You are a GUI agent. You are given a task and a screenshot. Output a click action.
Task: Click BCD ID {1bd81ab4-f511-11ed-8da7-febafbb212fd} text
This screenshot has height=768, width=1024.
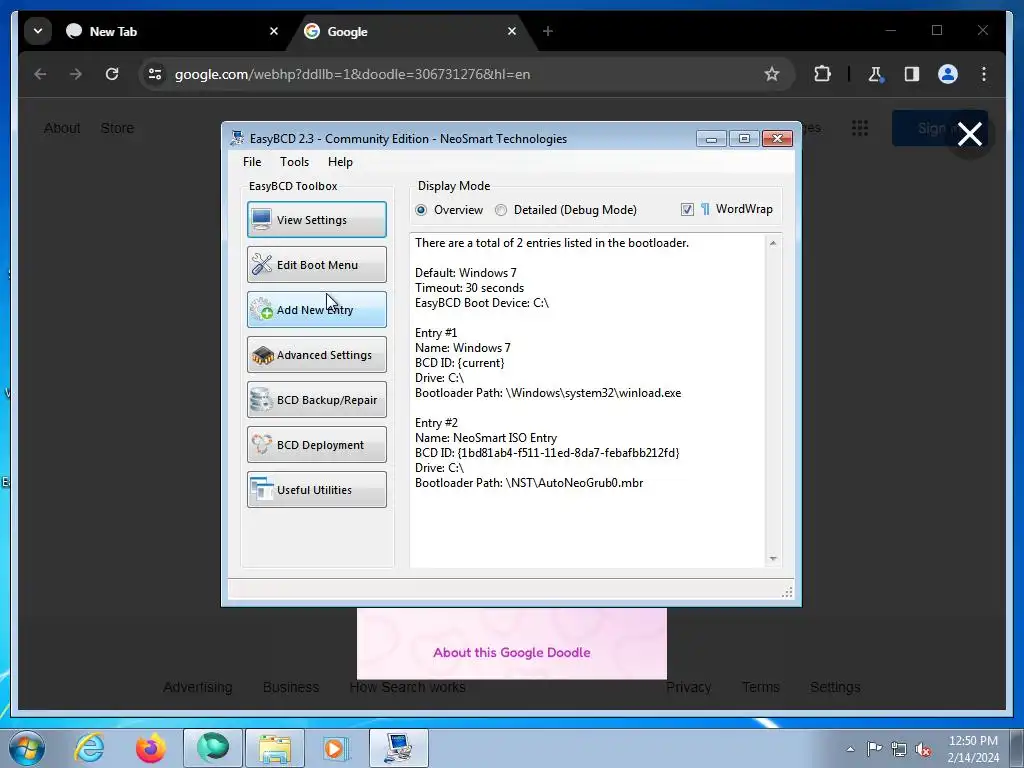coord(547,453)
